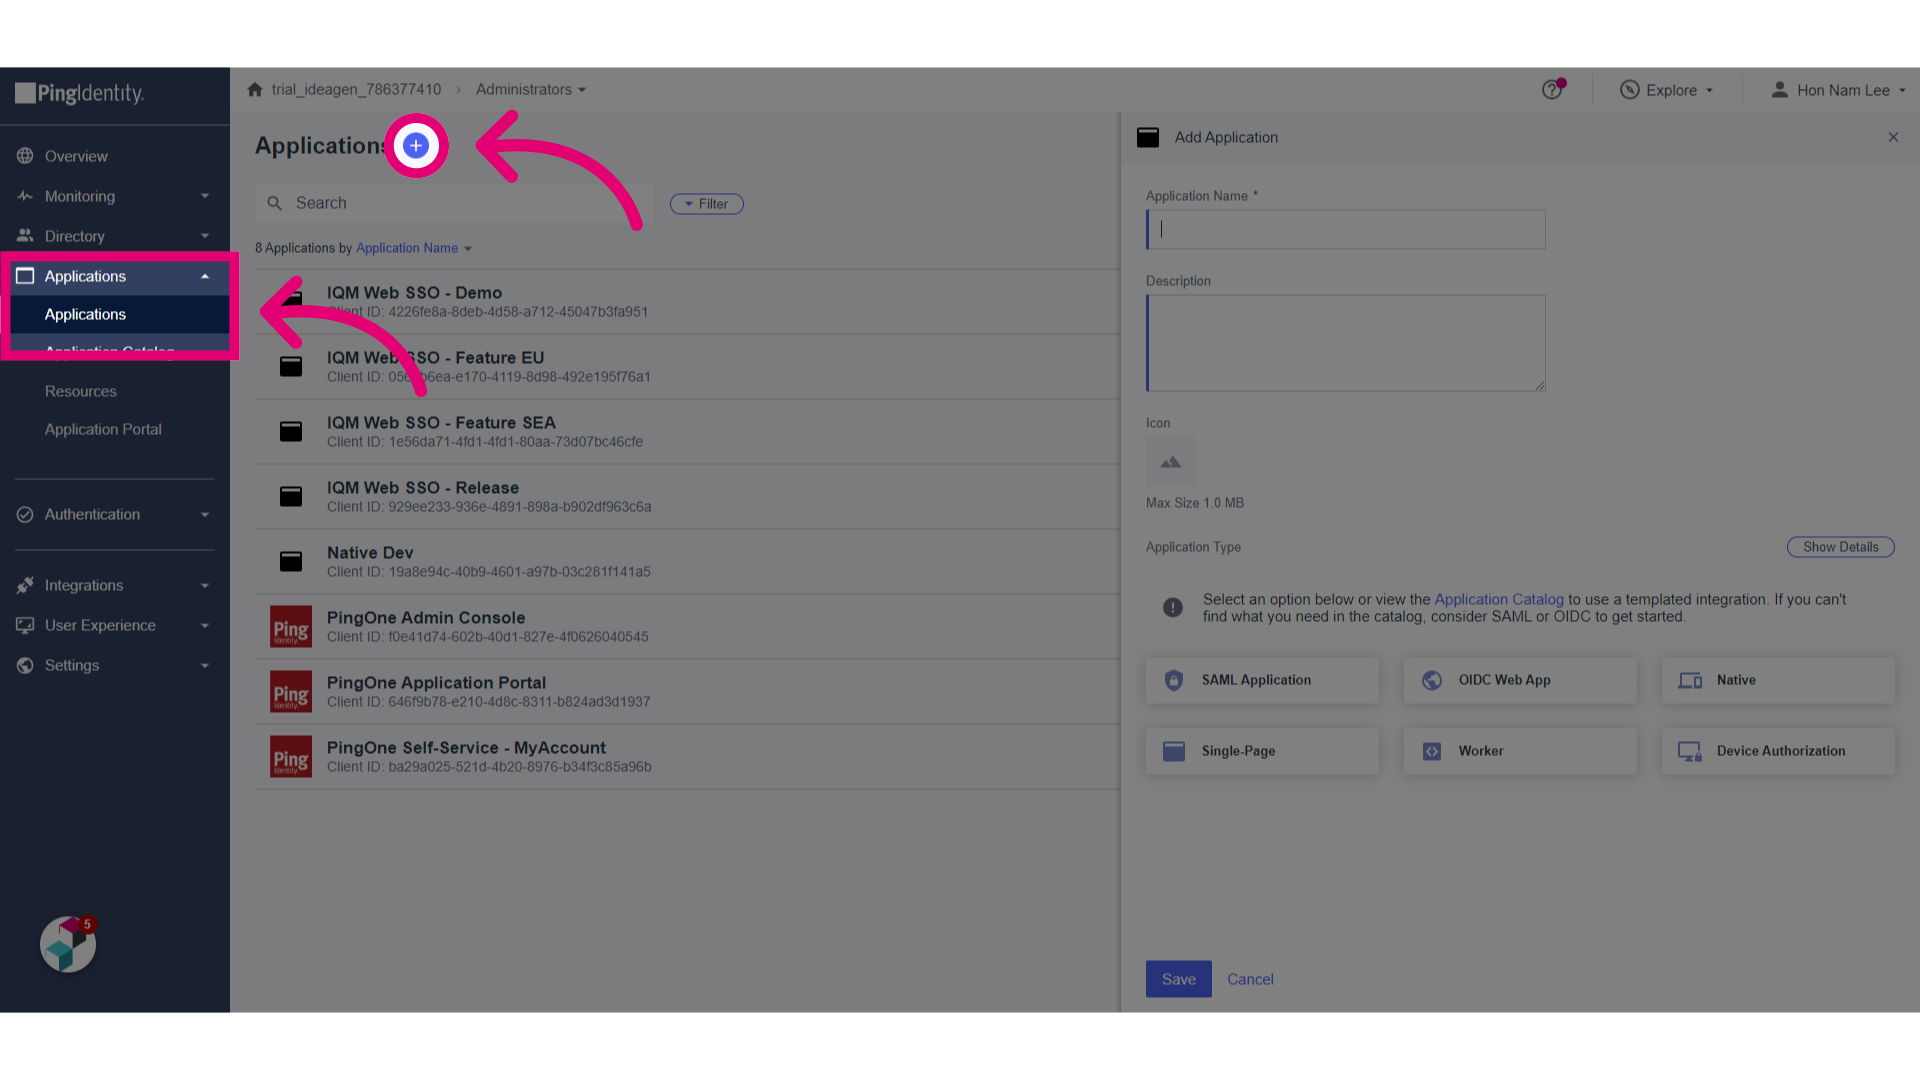
Task: Open Native Dev application row
Action: click(687, 562)
